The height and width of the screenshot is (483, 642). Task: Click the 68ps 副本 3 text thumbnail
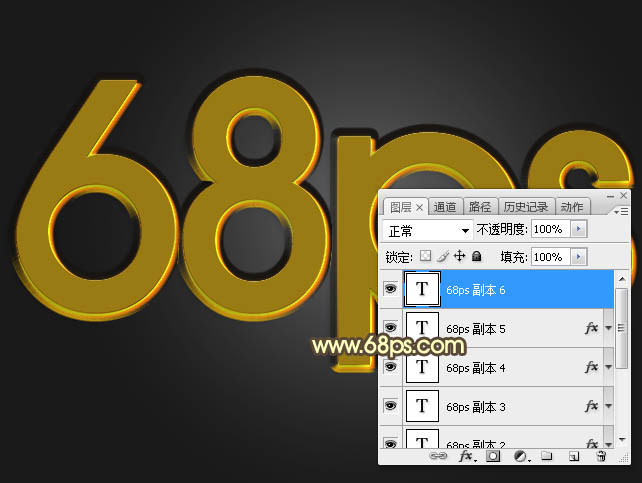(422, 406)
